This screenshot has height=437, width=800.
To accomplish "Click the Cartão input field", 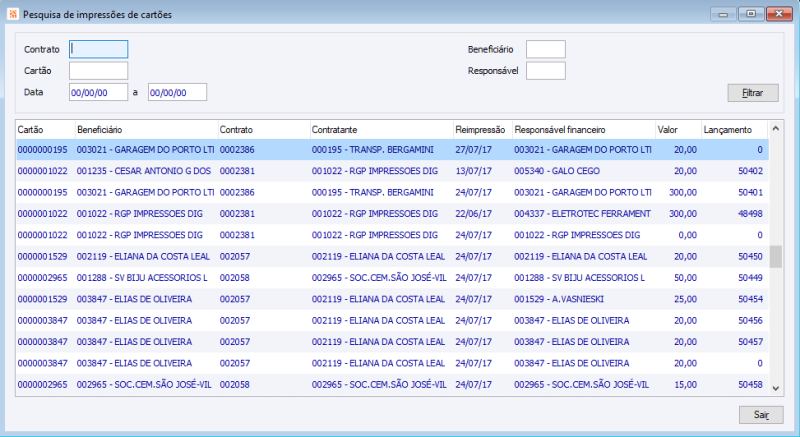I will click(x=98, y=71).
